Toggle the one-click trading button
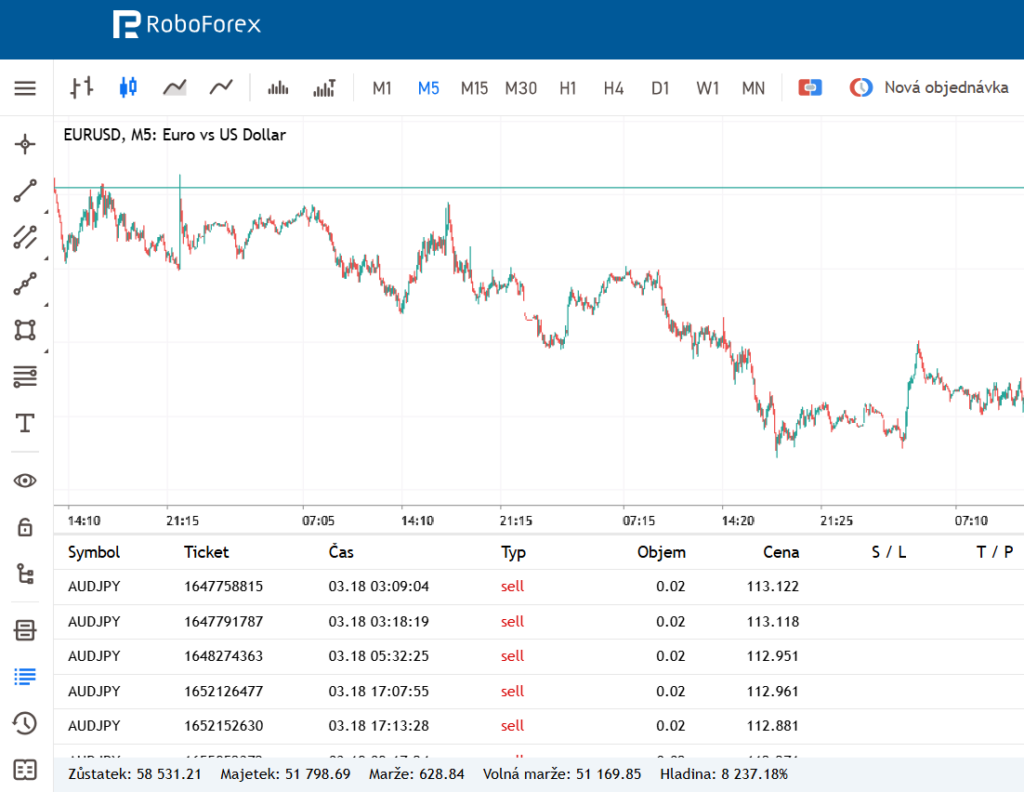The image size is (1024, 792). point(809,88)
